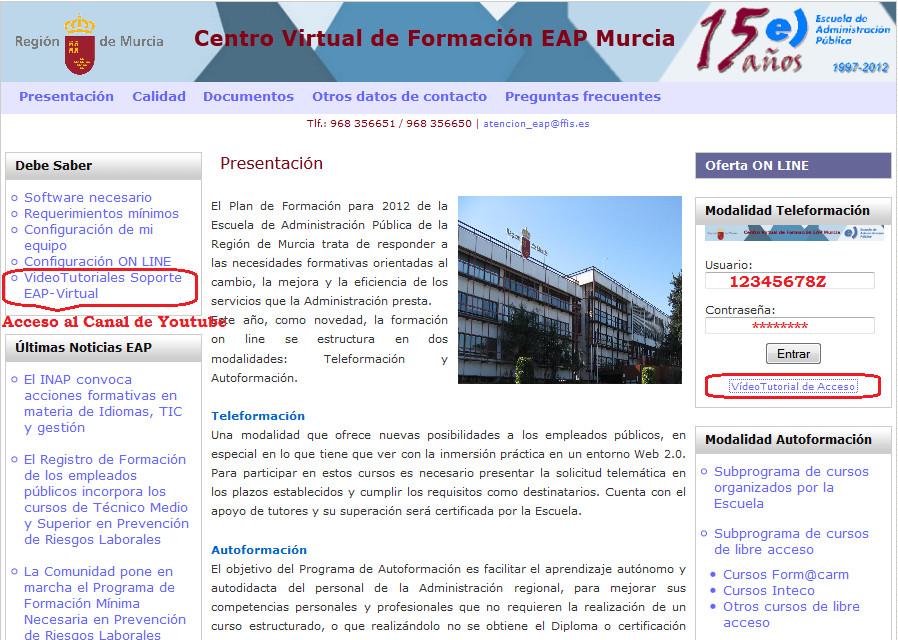Open the Software necesario link

coord(88,197)
